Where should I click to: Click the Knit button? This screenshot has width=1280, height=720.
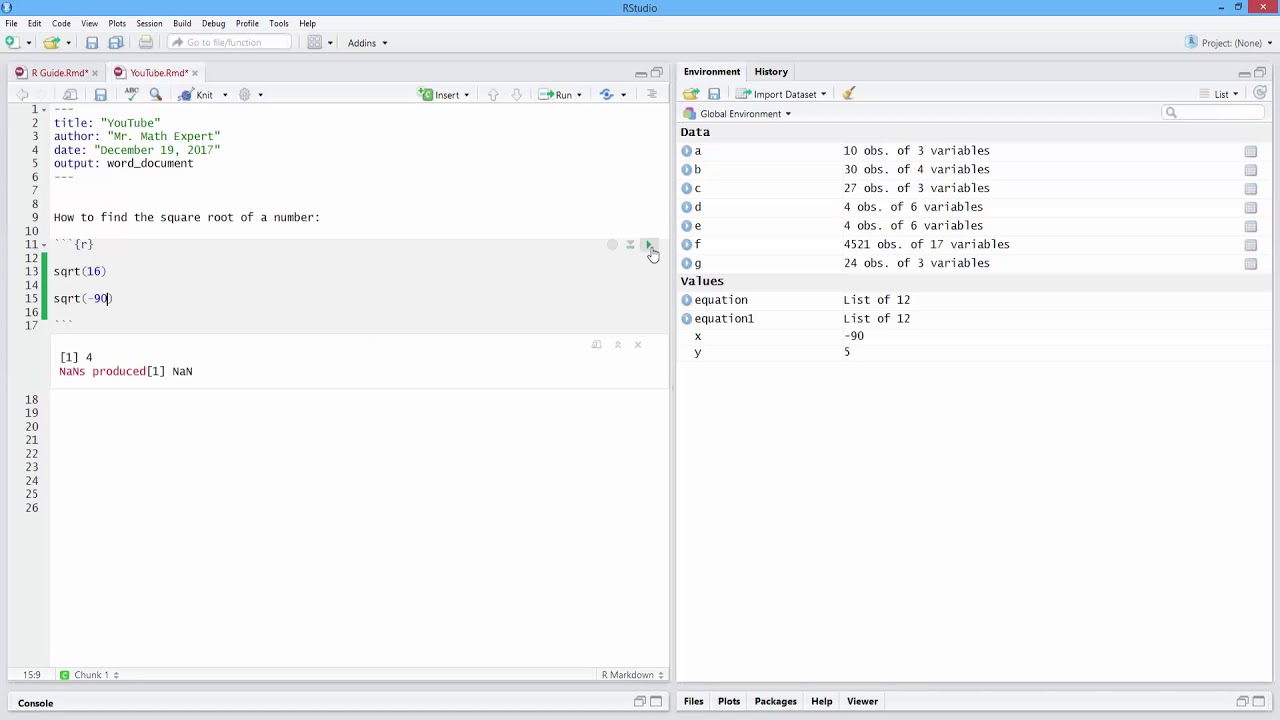196,94
